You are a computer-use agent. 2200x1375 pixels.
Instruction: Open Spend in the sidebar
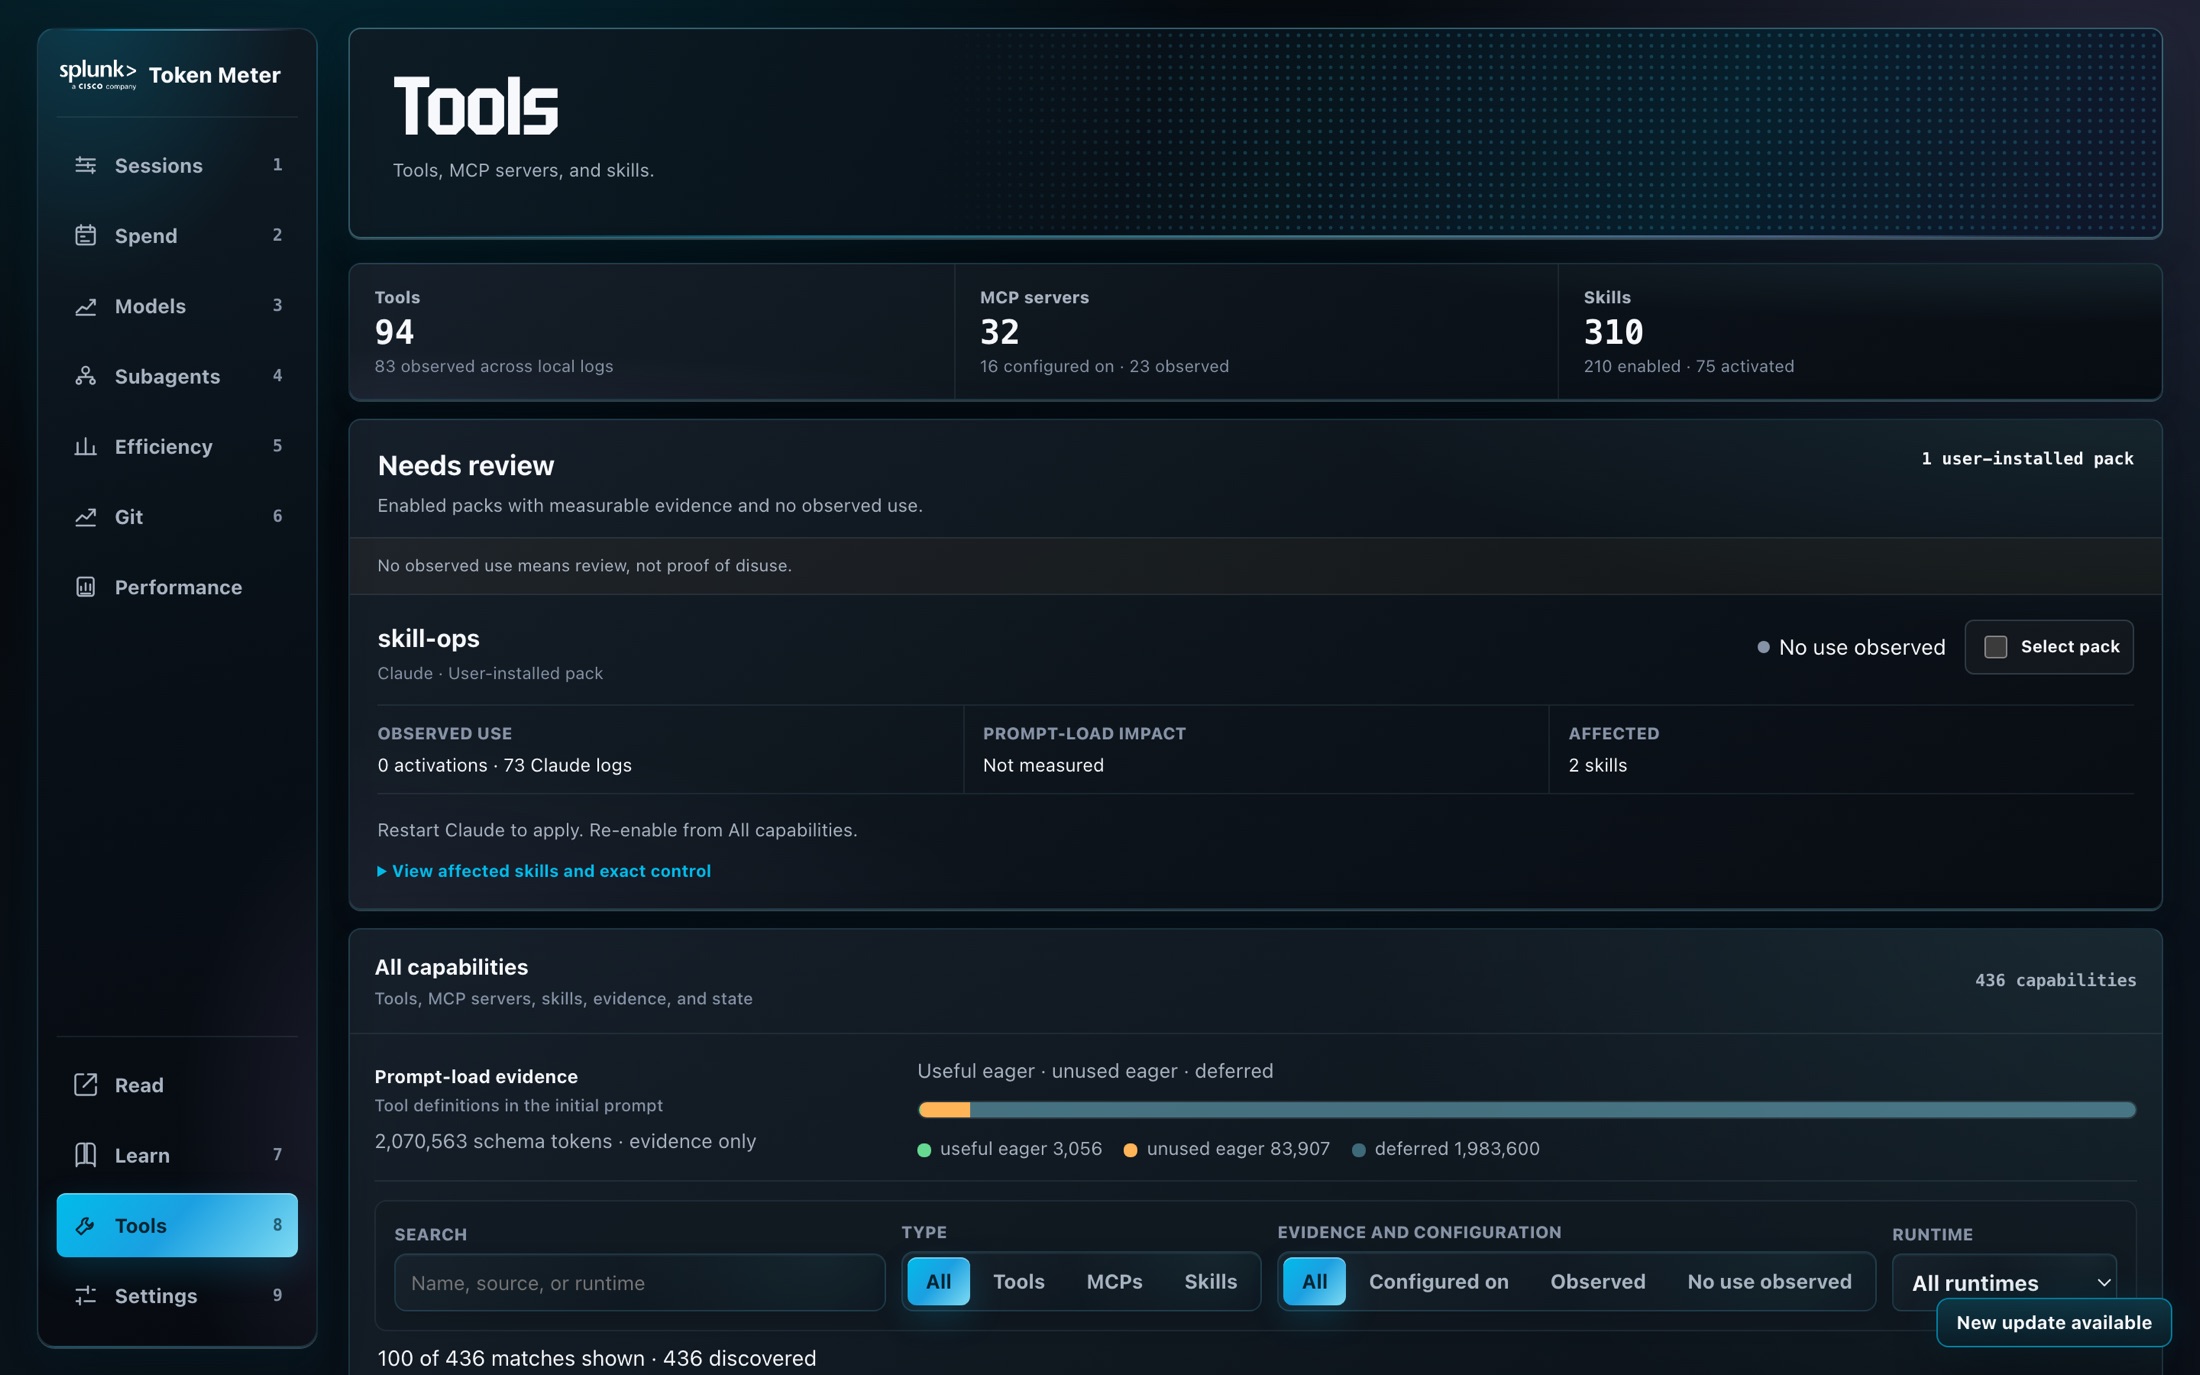[x=177, y=235]
